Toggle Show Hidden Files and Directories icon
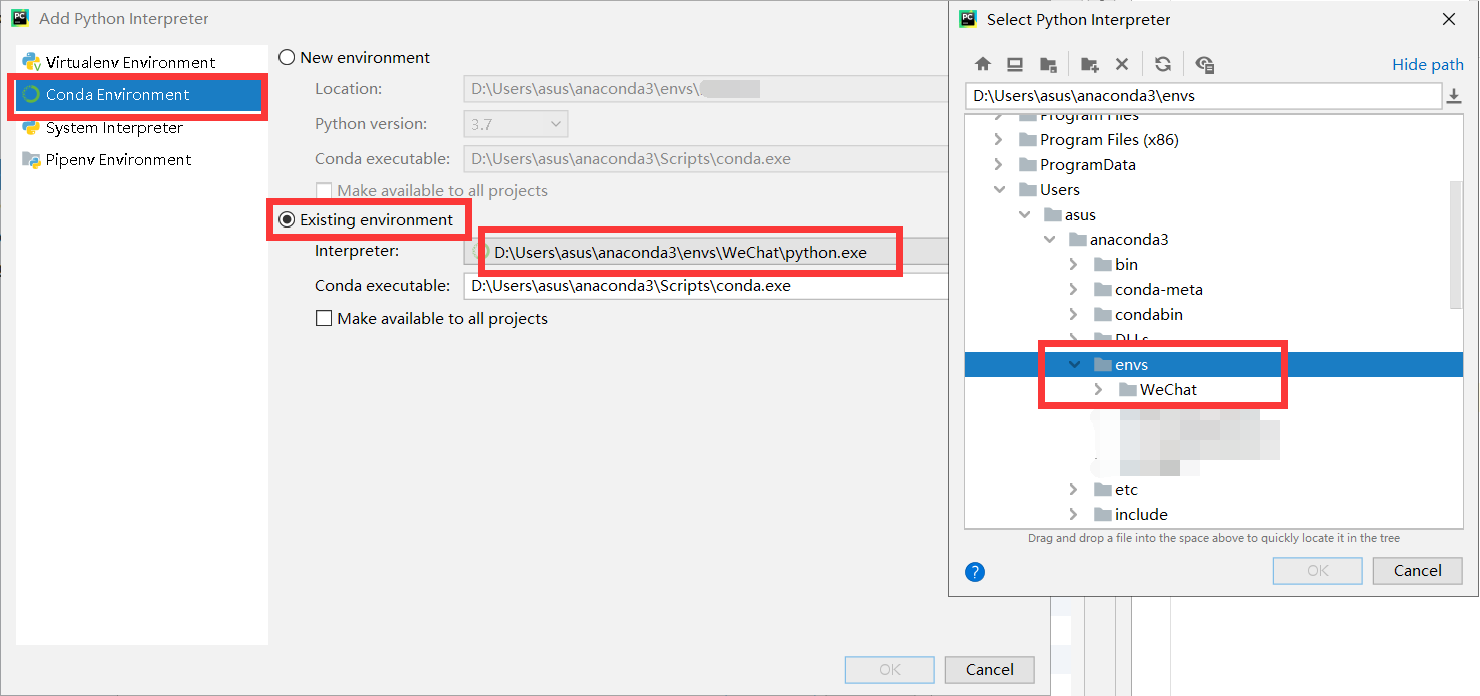 [1204, 63]
